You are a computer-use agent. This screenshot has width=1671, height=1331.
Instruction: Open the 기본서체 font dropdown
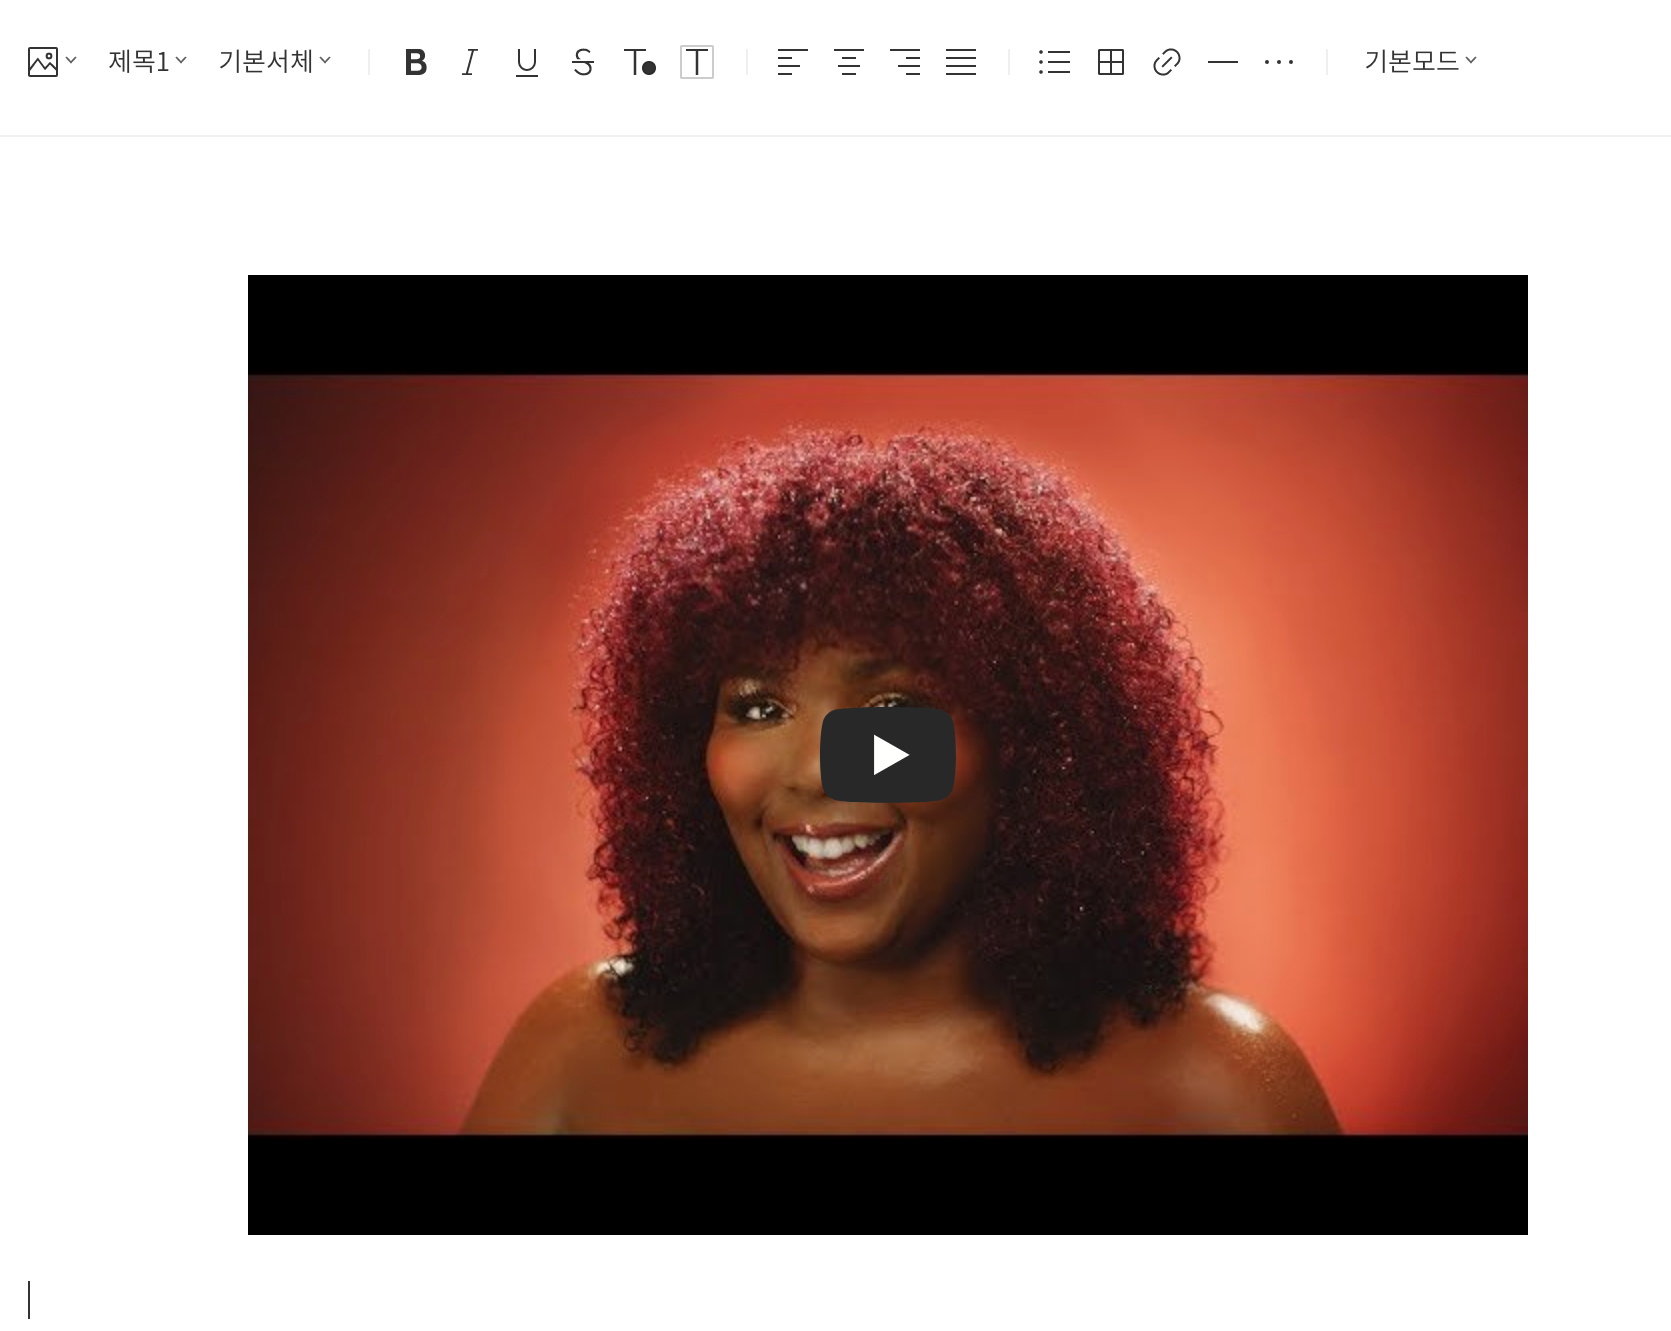point(275,62)
